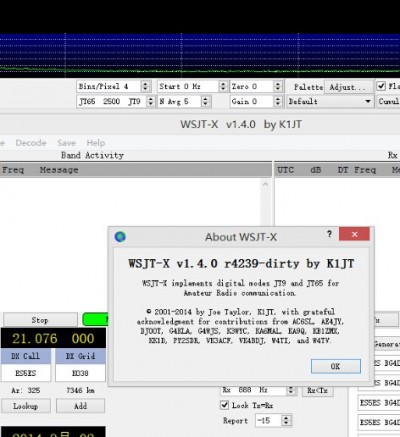Click the Message column header in Band Activity
The height and width of the screenshot is (437, 400).
tap(59, 170)
